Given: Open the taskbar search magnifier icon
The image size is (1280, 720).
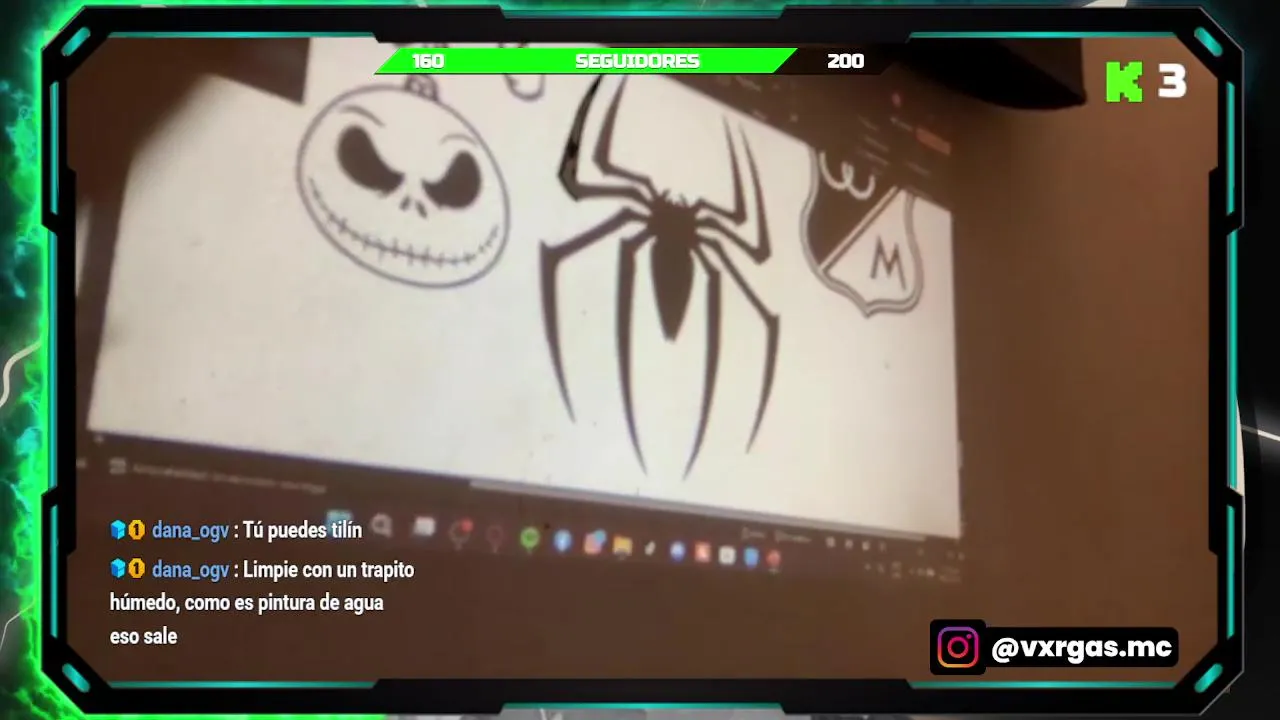Looking at the screenshot, I should click(x=381, y=525).
